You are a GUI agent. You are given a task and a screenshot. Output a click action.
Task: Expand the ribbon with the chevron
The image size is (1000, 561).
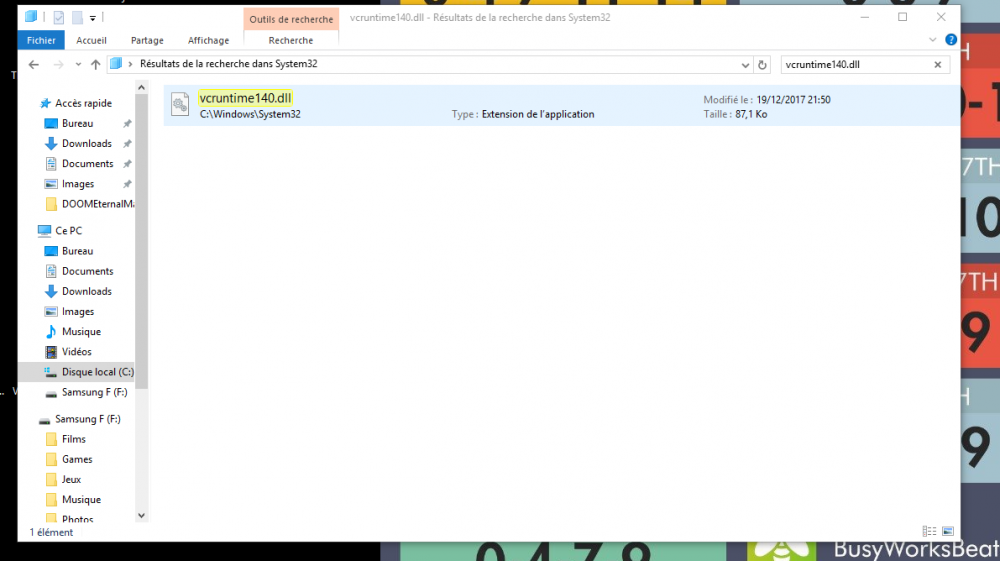tap(932, 40)
